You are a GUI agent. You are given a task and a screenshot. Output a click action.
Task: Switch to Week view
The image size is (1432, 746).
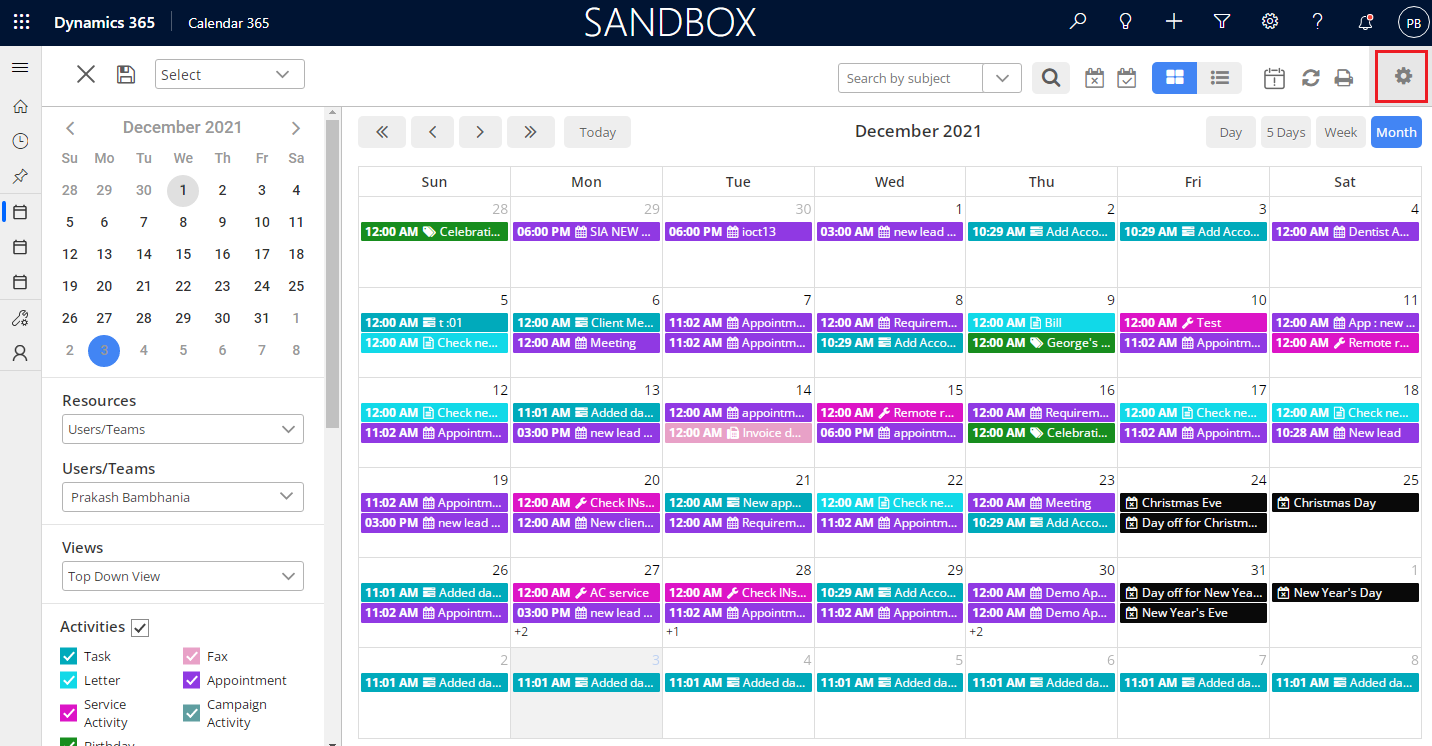pyautogui.click(x=1341, y=132)
